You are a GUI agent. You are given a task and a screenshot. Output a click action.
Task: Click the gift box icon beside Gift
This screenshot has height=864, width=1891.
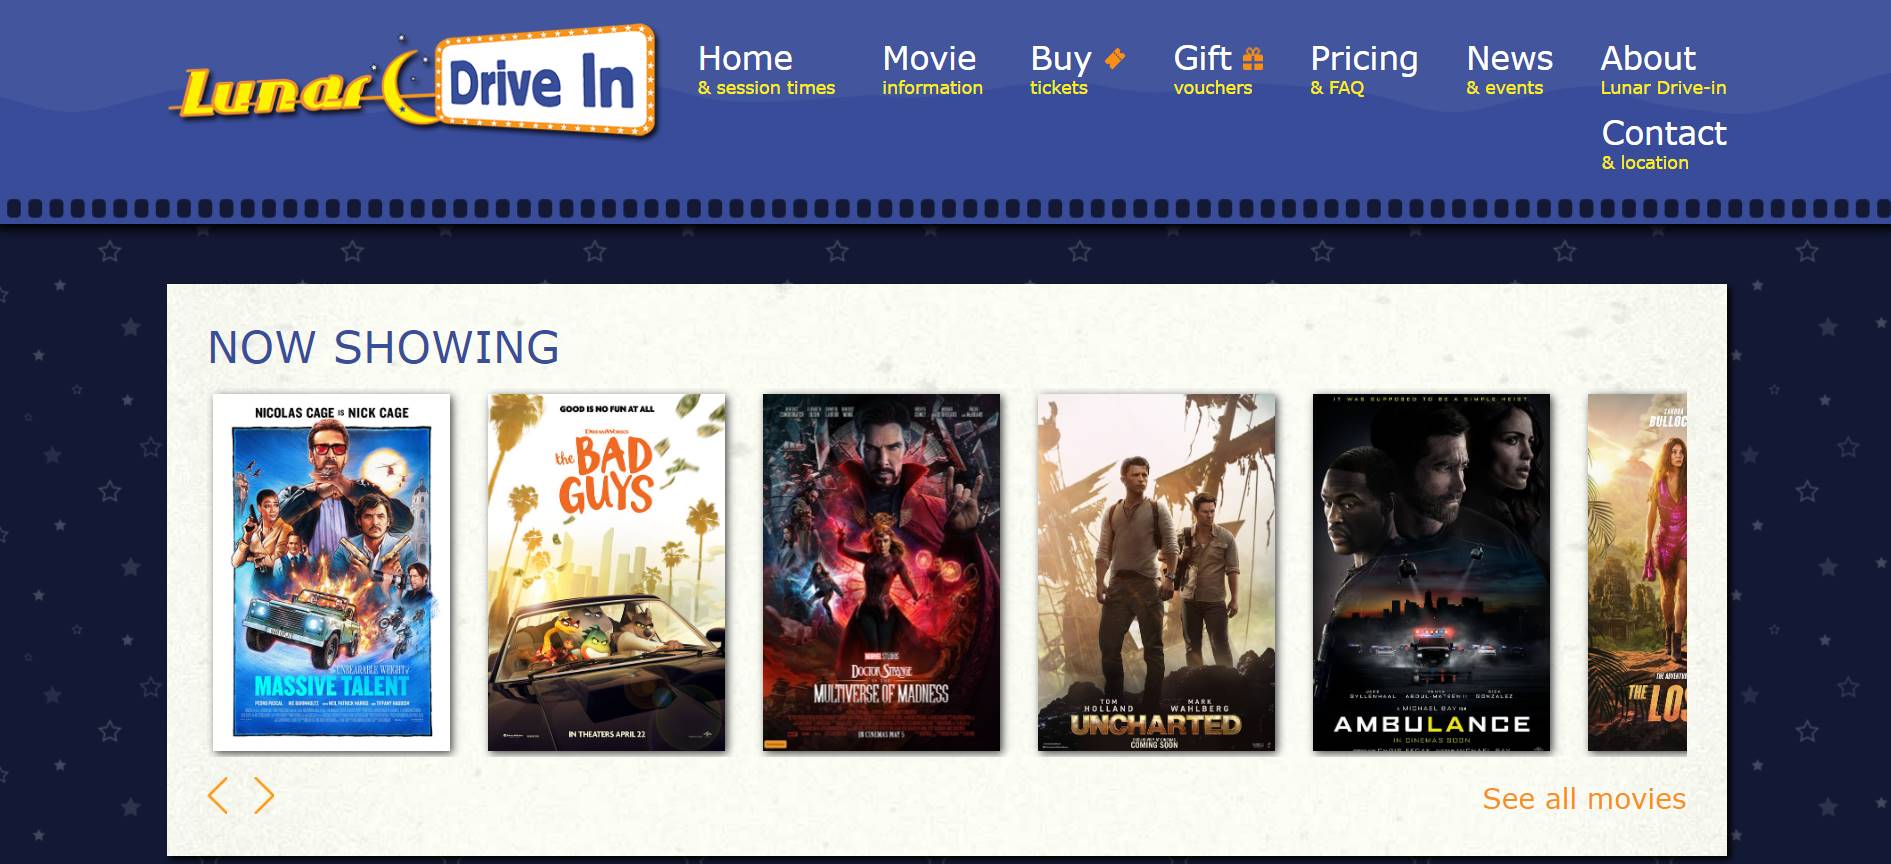1253,60
